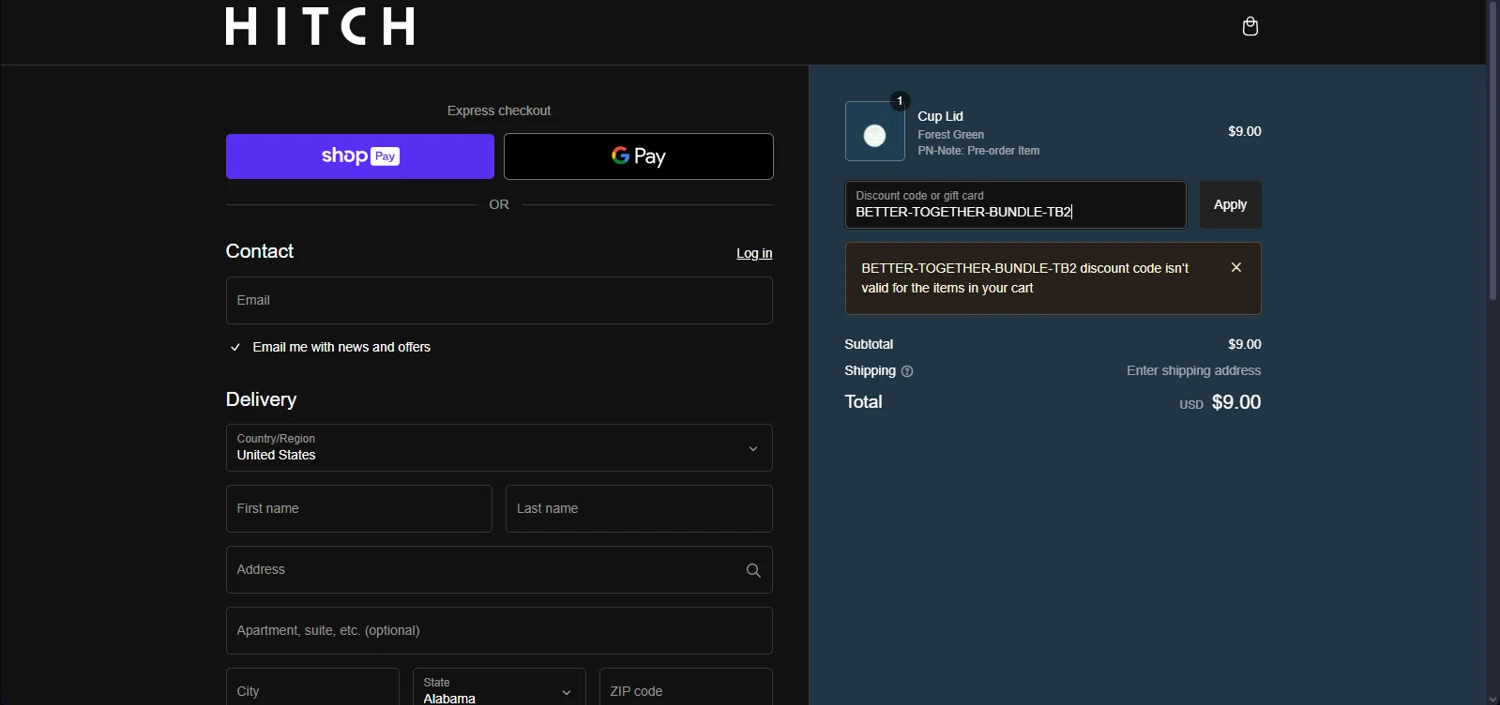Click the Forest Green variant text
The height and width of the screenshot is (705, 1500).
(951, 134)
